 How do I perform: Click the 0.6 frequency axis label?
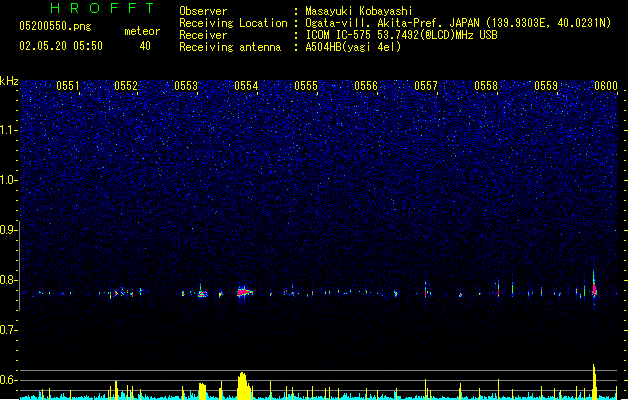[8, 380]
